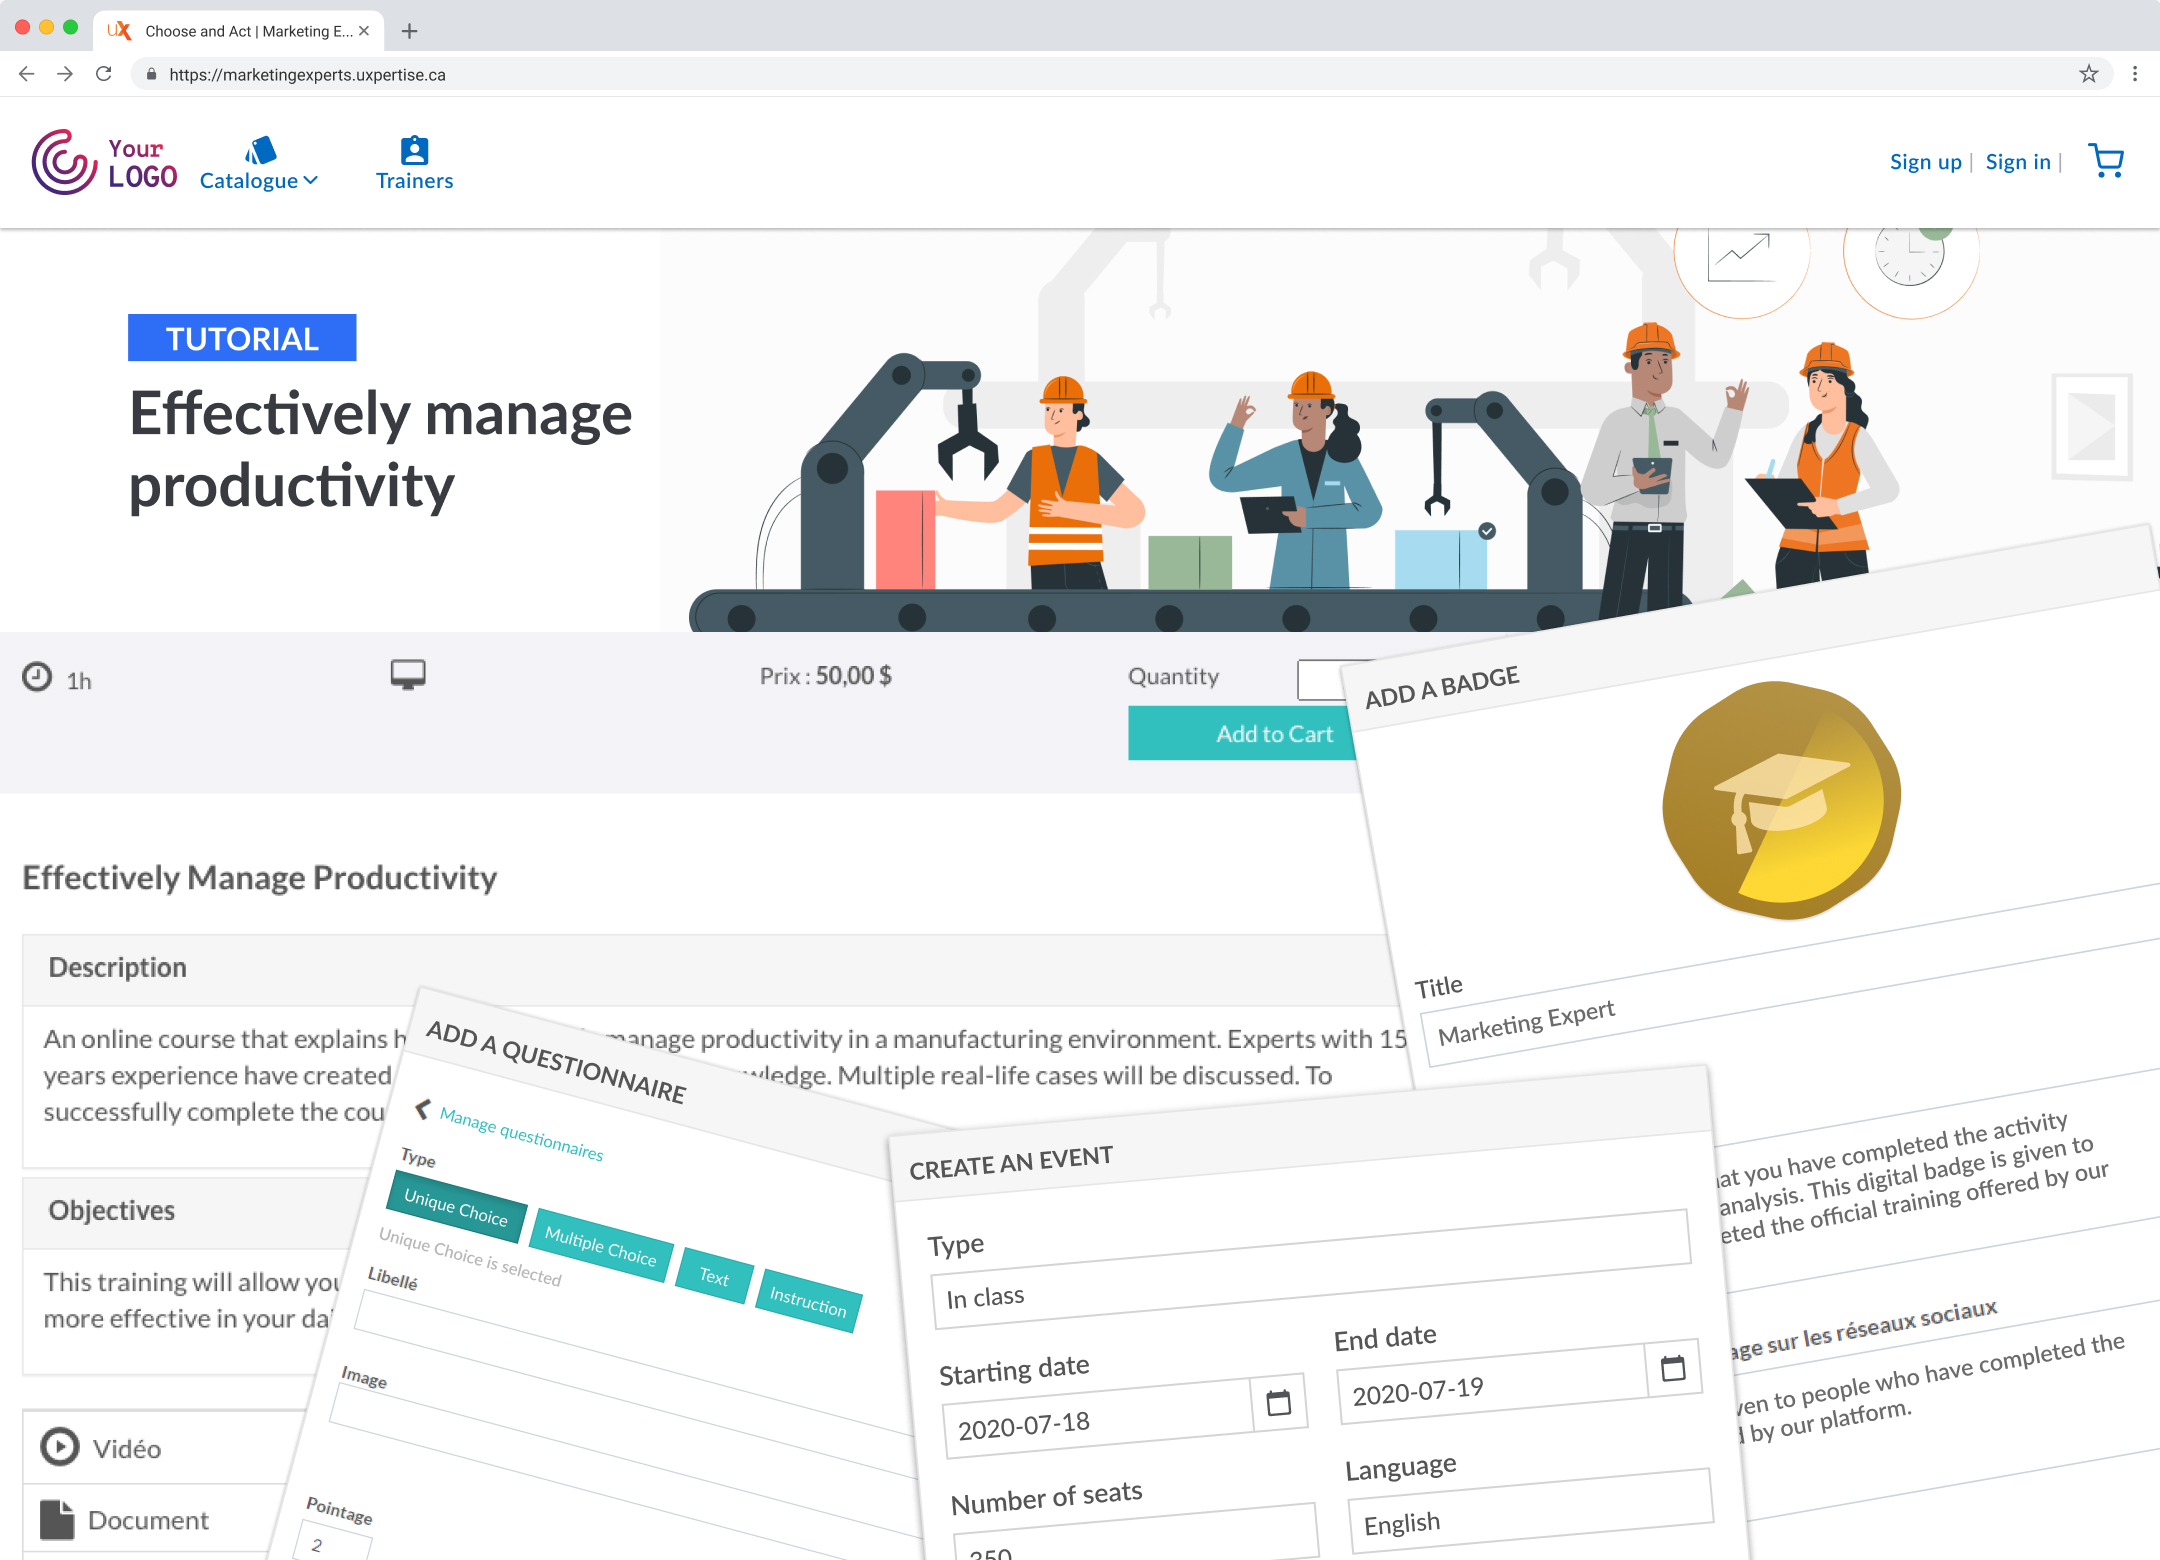2160x1560 pixels.
Task: Select Unique Choice question type
Action: 456,1207
